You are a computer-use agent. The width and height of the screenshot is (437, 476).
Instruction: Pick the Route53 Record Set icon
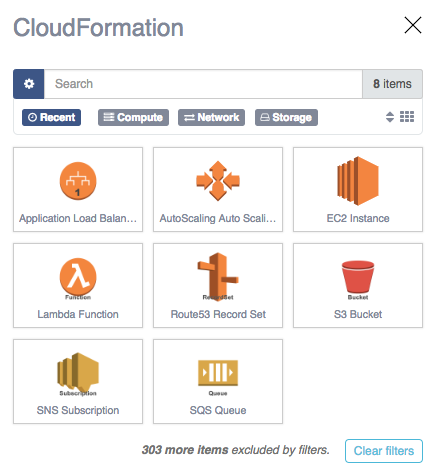tap(218, 277)
